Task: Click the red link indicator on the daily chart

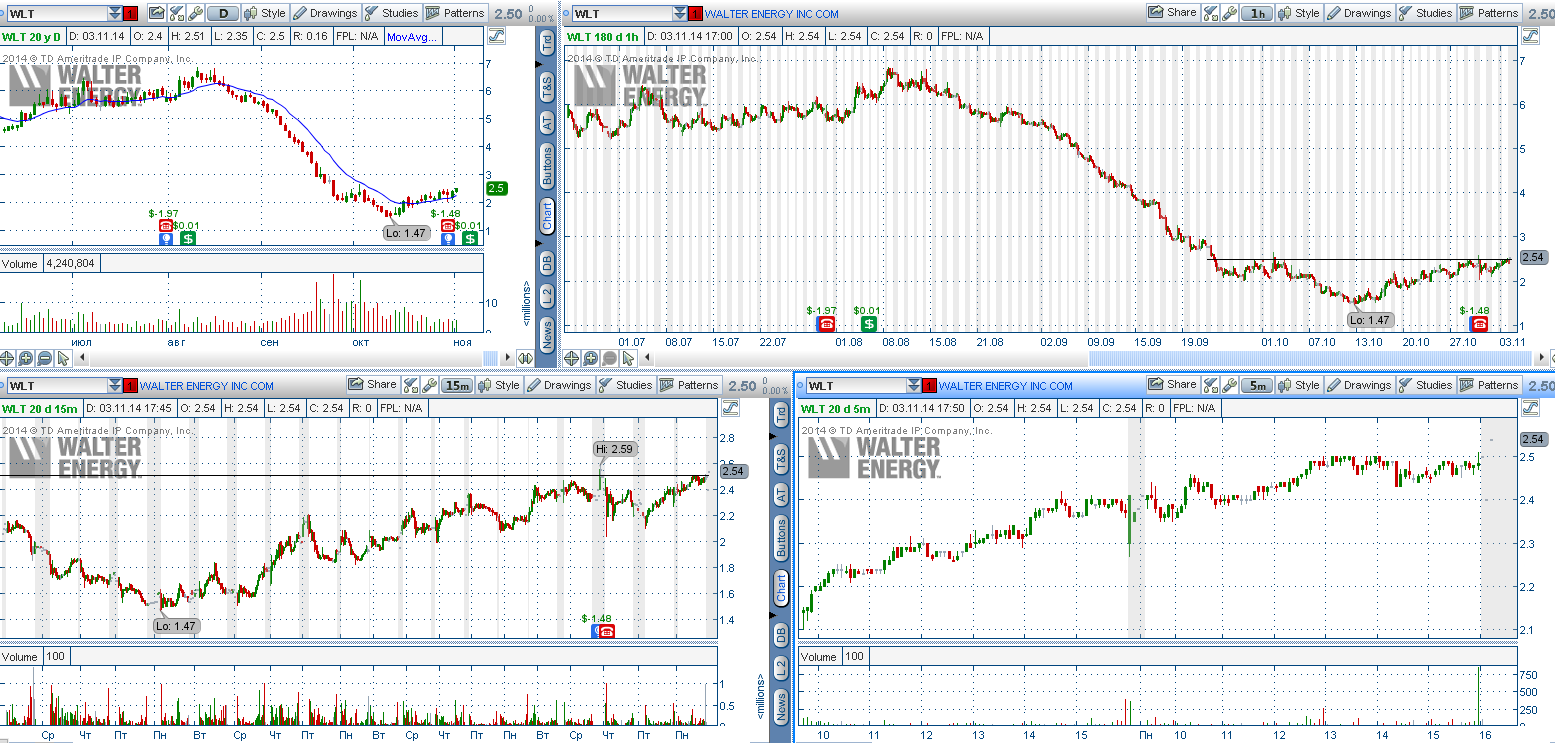Action: (130, 14)
